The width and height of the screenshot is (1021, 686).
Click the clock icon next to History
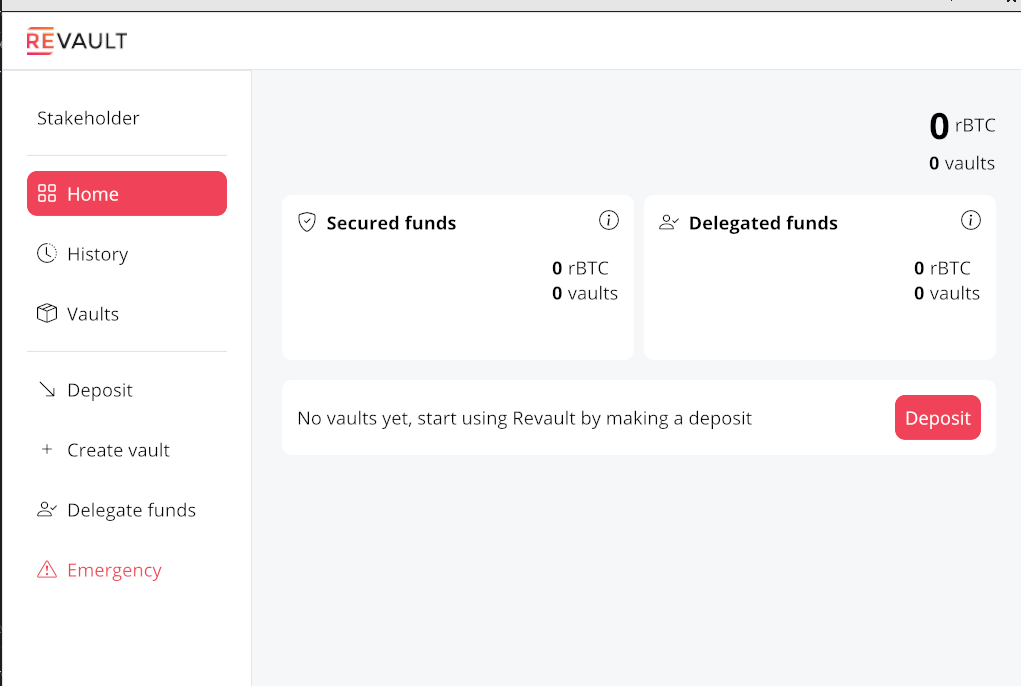click(46, 253)
